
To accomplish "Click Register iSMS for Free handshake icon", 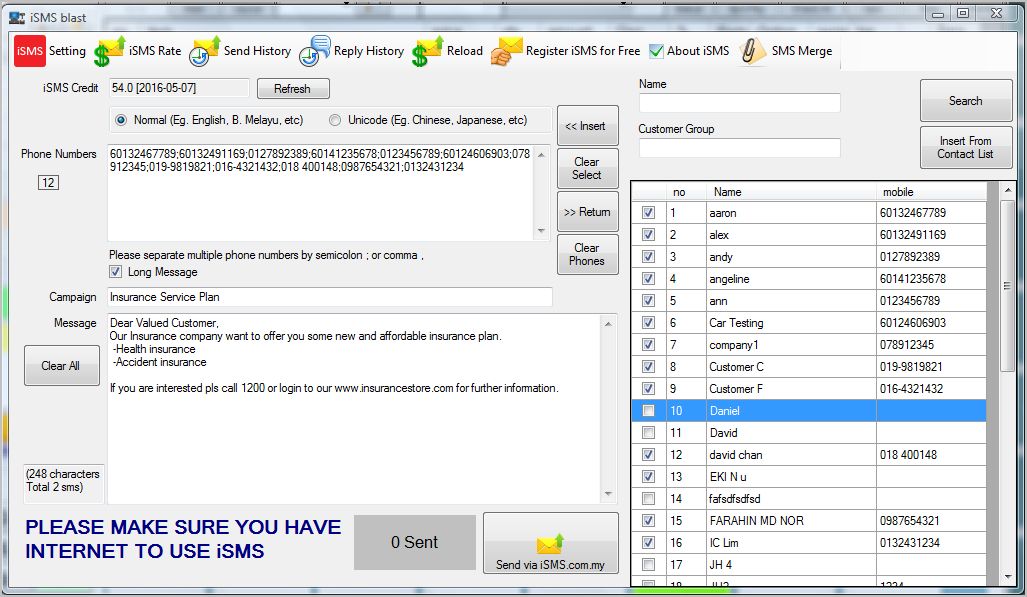I will point(506,52).
